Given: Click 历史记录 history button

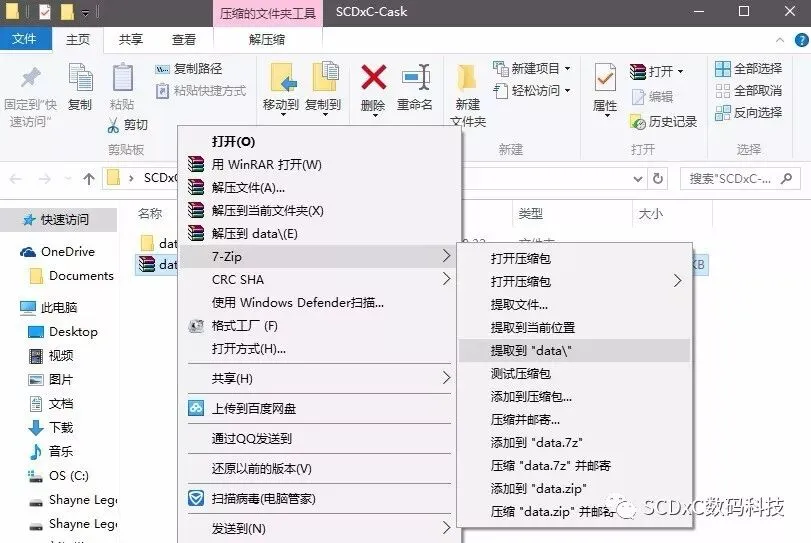Looking at the screenshot, I should (x=664, y=122).
